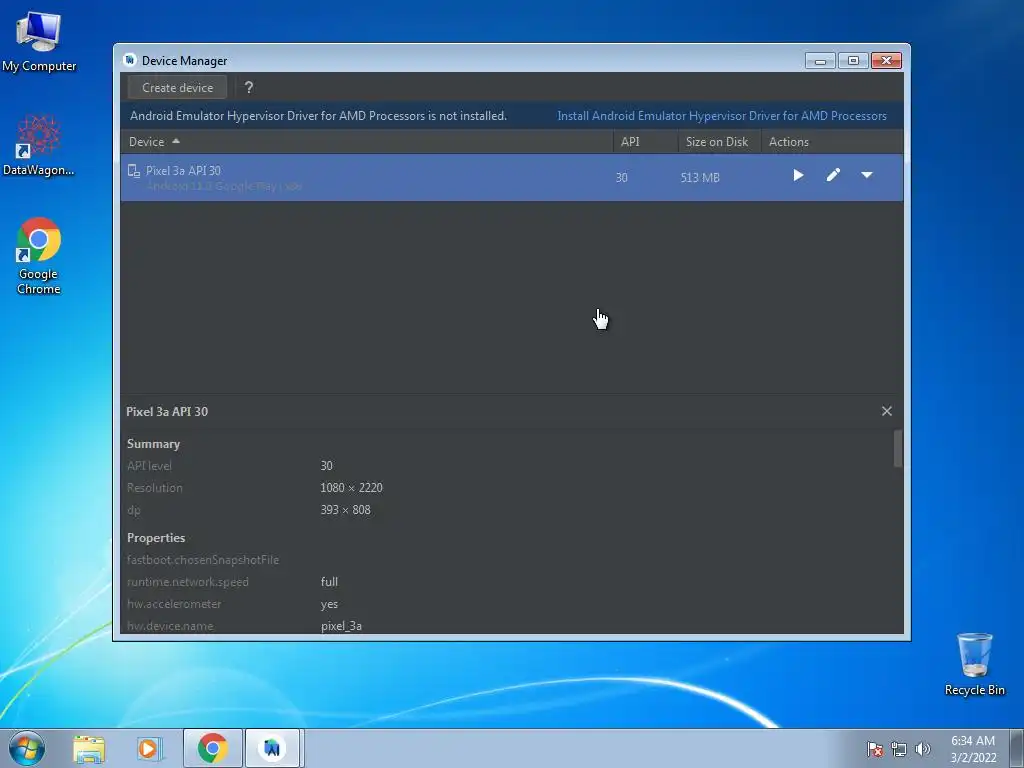
Task: Open Windows Media Player from taskbar
Action: (x=149, y=749)
